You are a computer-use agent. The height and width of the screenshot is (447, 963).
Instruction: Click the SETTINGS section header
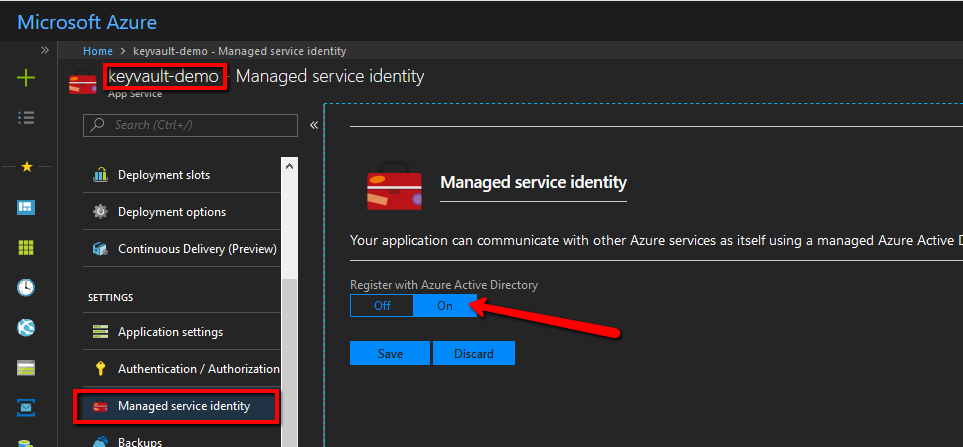pos(111,298)
